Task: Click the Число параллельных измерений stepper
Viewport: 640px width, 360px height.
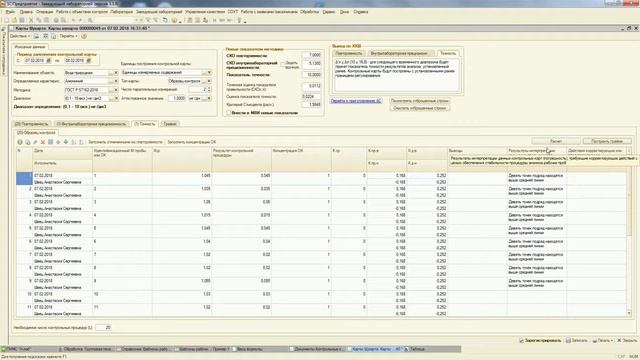Action: point(209,89)
